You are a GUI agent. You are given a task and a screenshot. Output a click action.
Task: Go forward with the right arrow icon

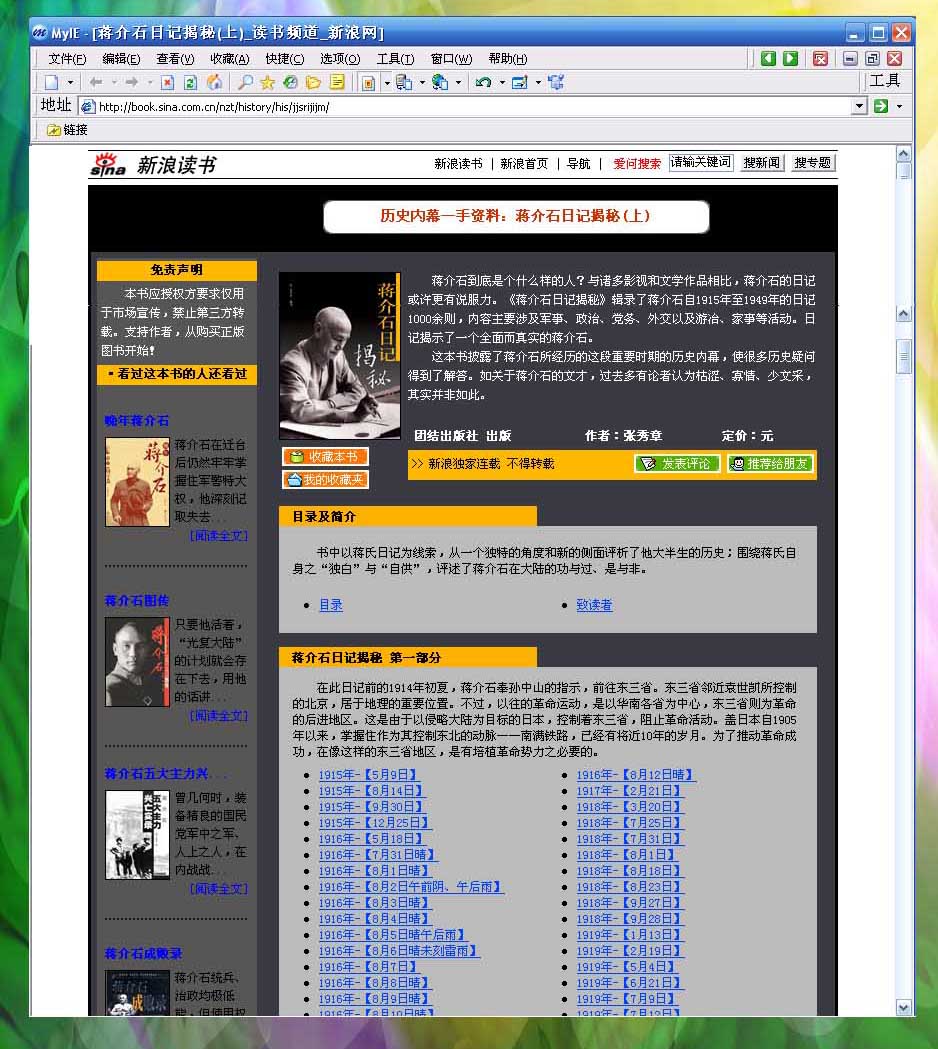point(132,82)
